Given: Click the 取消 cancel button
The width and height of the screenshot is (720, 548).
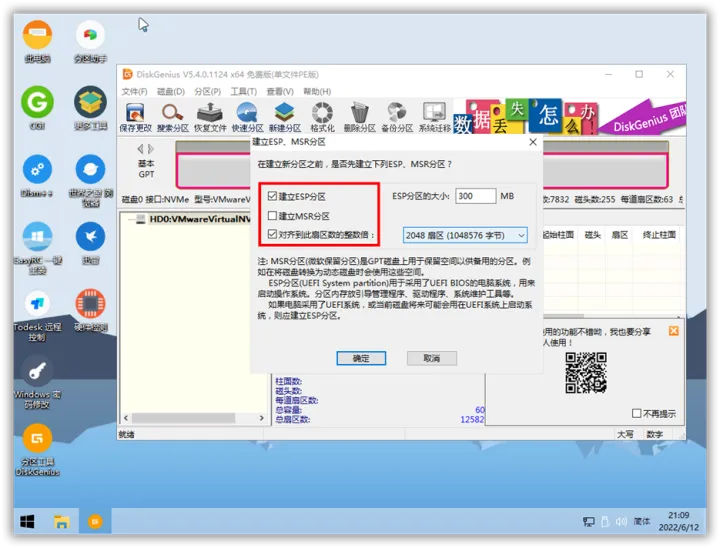Looking at the screenshot, I should [432, 358].
